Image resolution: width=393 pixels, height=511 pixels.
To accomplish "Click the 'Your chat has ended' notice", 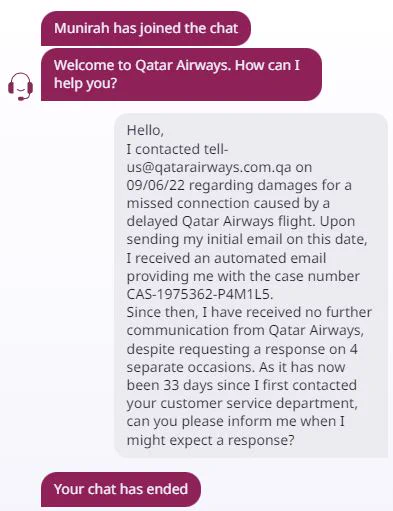I will (x=121, y=489).
